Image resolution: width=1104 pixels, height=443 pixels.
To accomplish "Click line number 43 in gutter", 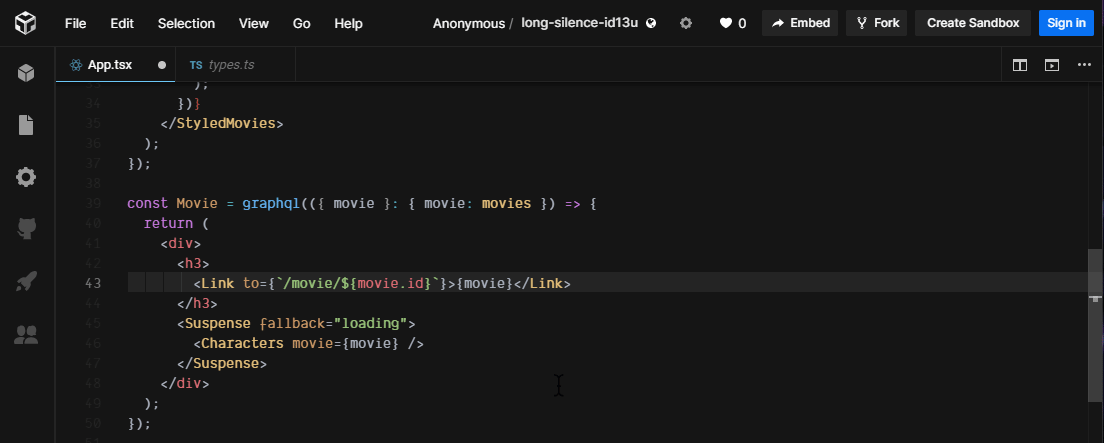I will click(x=93, y=283).
